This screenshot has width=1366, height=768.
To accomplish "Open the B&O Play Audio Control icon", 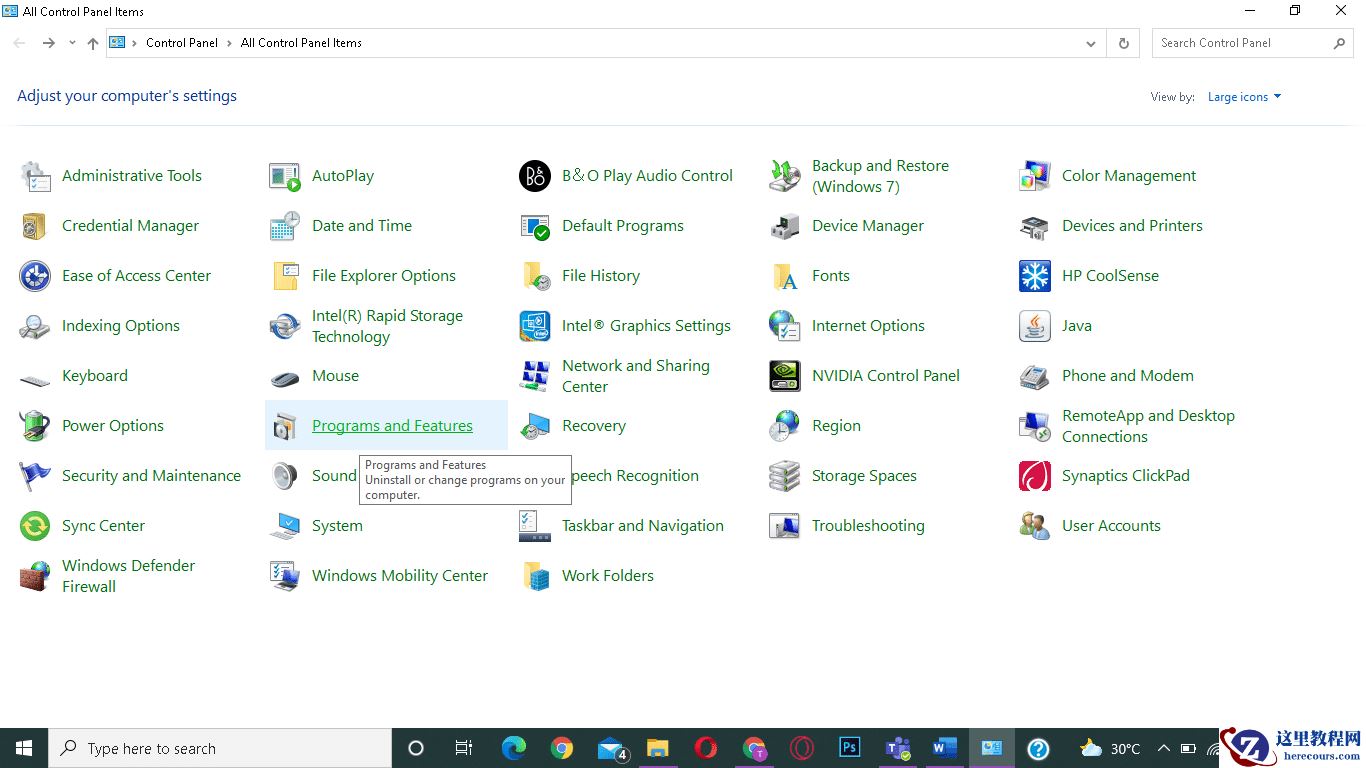I will click(x=535, y=176).
